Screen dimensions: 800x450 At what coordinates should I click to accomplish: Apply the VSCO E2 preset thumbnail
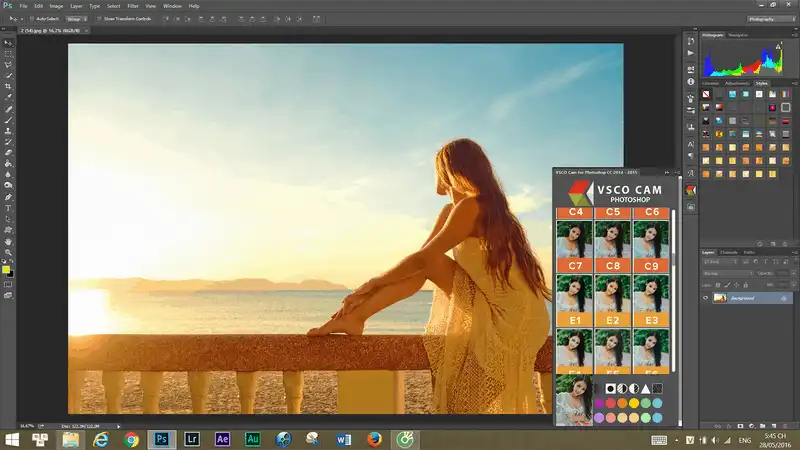coord(613,293)
